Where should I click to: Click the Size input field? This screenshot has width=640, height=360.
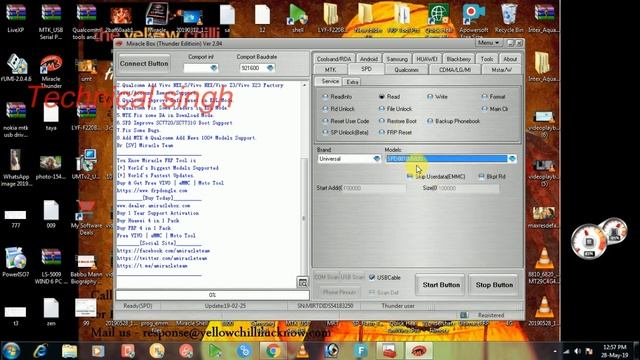468,188
